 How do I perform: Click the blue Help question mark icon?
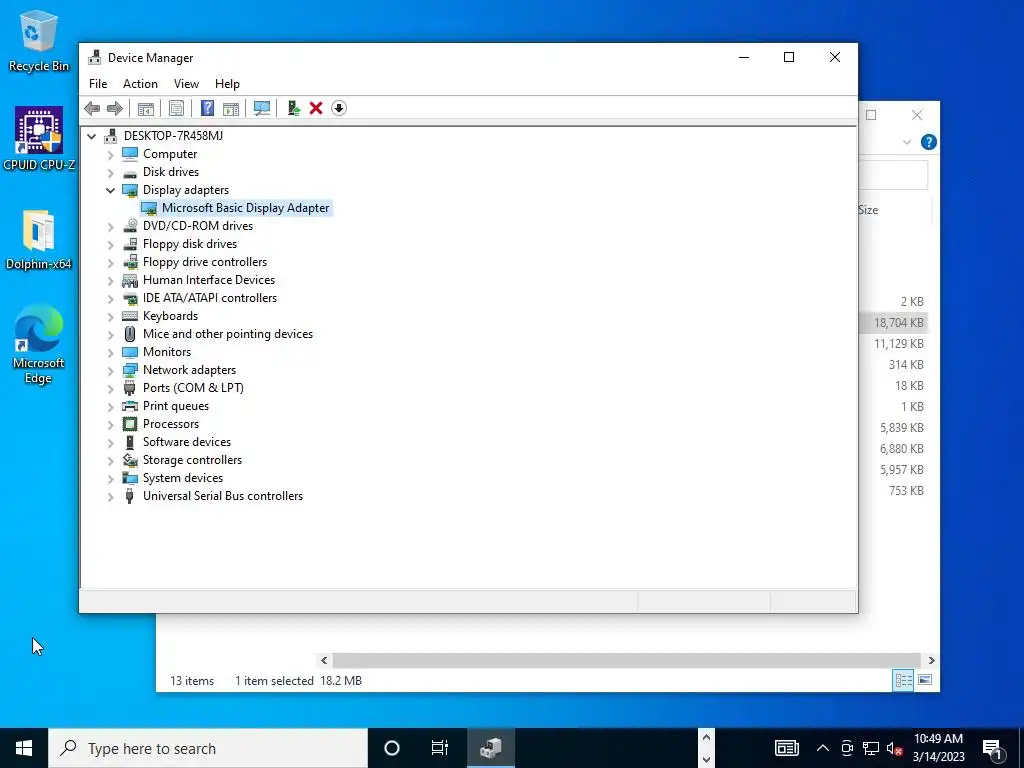tap(207, 108)
